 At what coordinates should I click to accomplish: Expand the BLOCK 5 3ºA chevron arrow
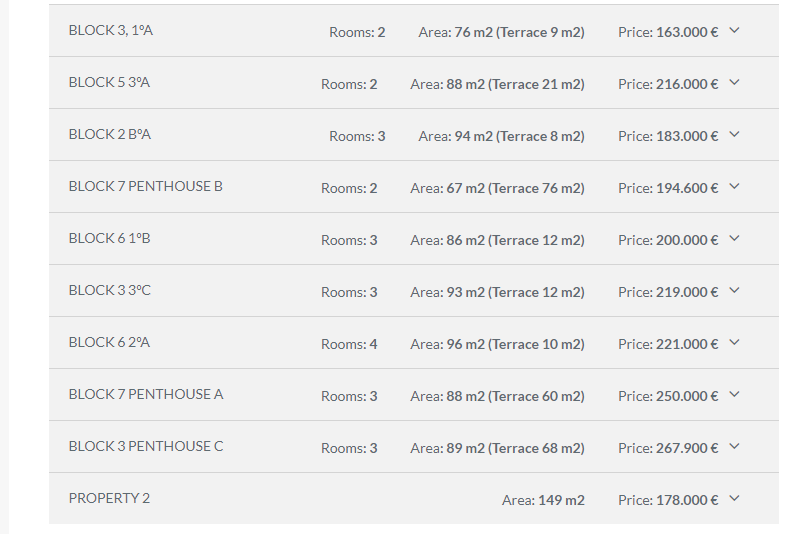point(734,82)
